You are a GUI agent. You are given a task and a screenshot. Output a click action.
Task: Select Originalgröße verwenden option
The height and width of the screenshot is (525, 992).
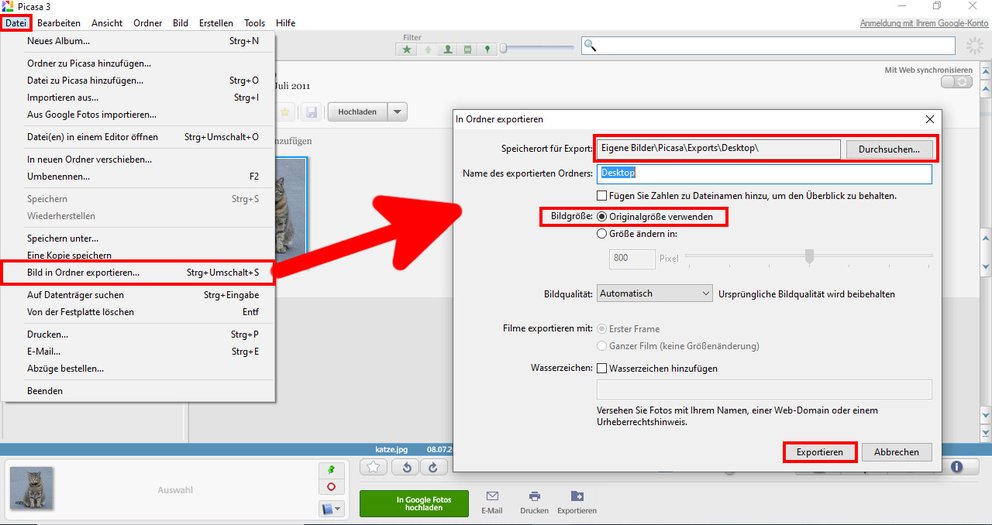602,216
